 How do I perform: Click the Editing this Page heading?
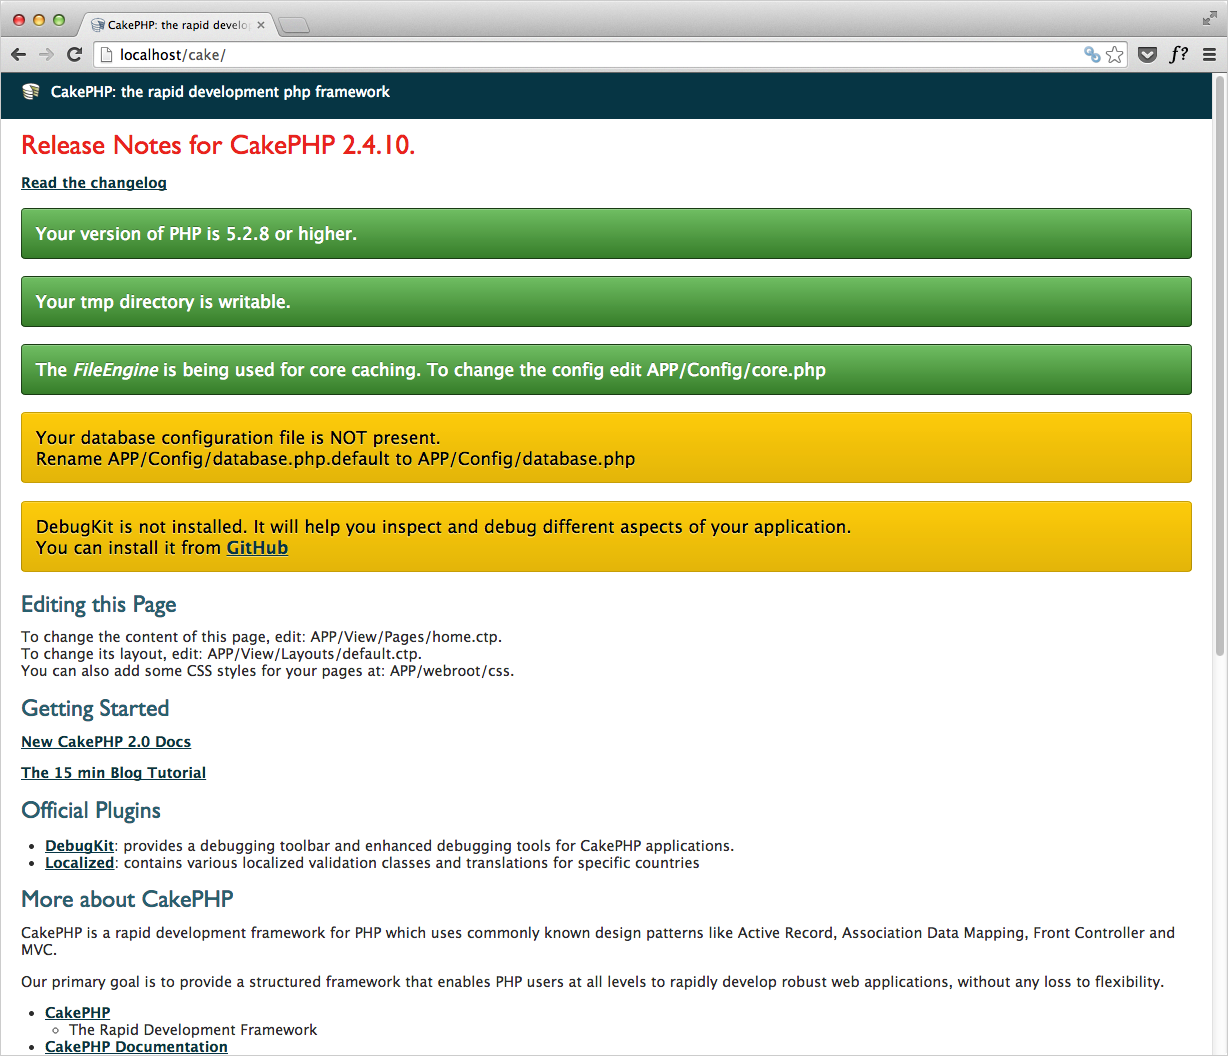[x=99, y=605]
